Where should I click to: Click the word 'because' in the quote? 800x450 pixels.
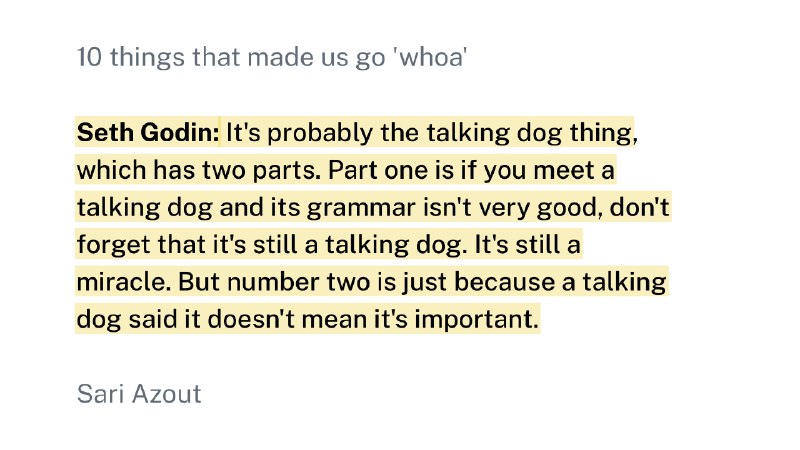502,282
